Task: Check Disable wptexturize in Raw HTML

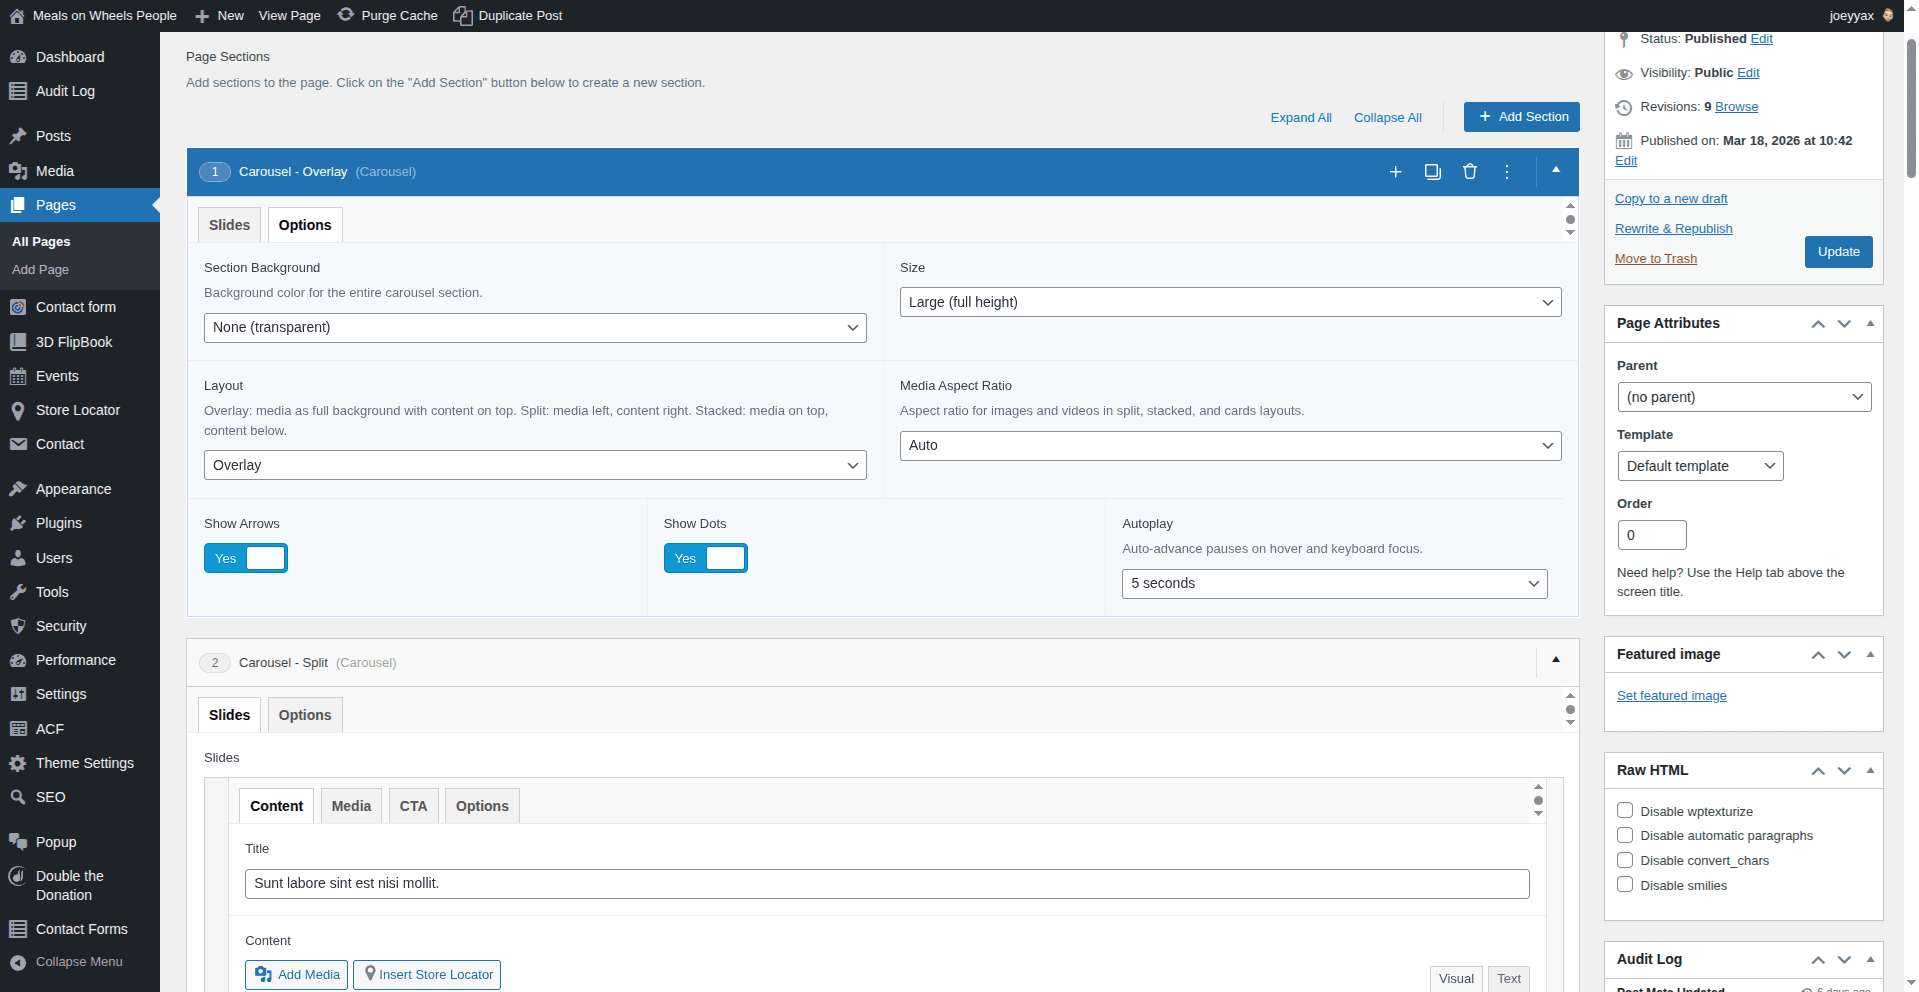Action: (x=1624, y=811)
